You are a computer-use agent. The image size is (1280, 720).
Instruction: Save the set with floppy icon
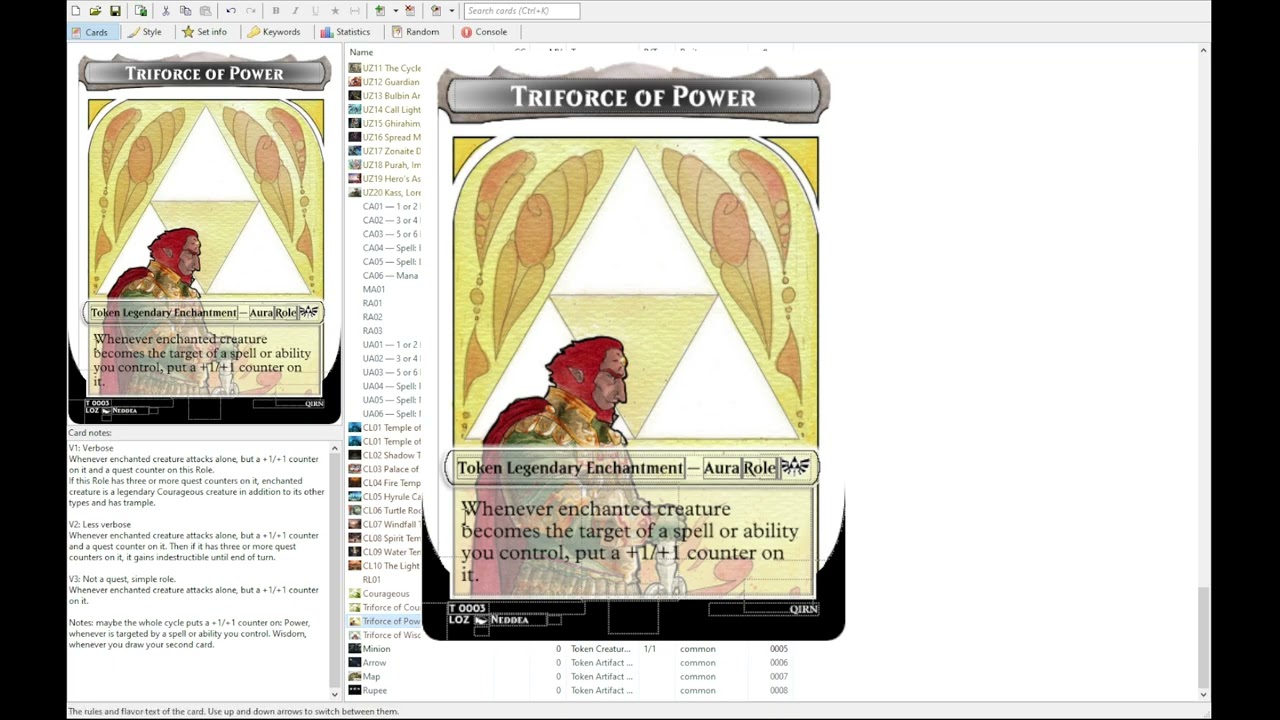115,11
